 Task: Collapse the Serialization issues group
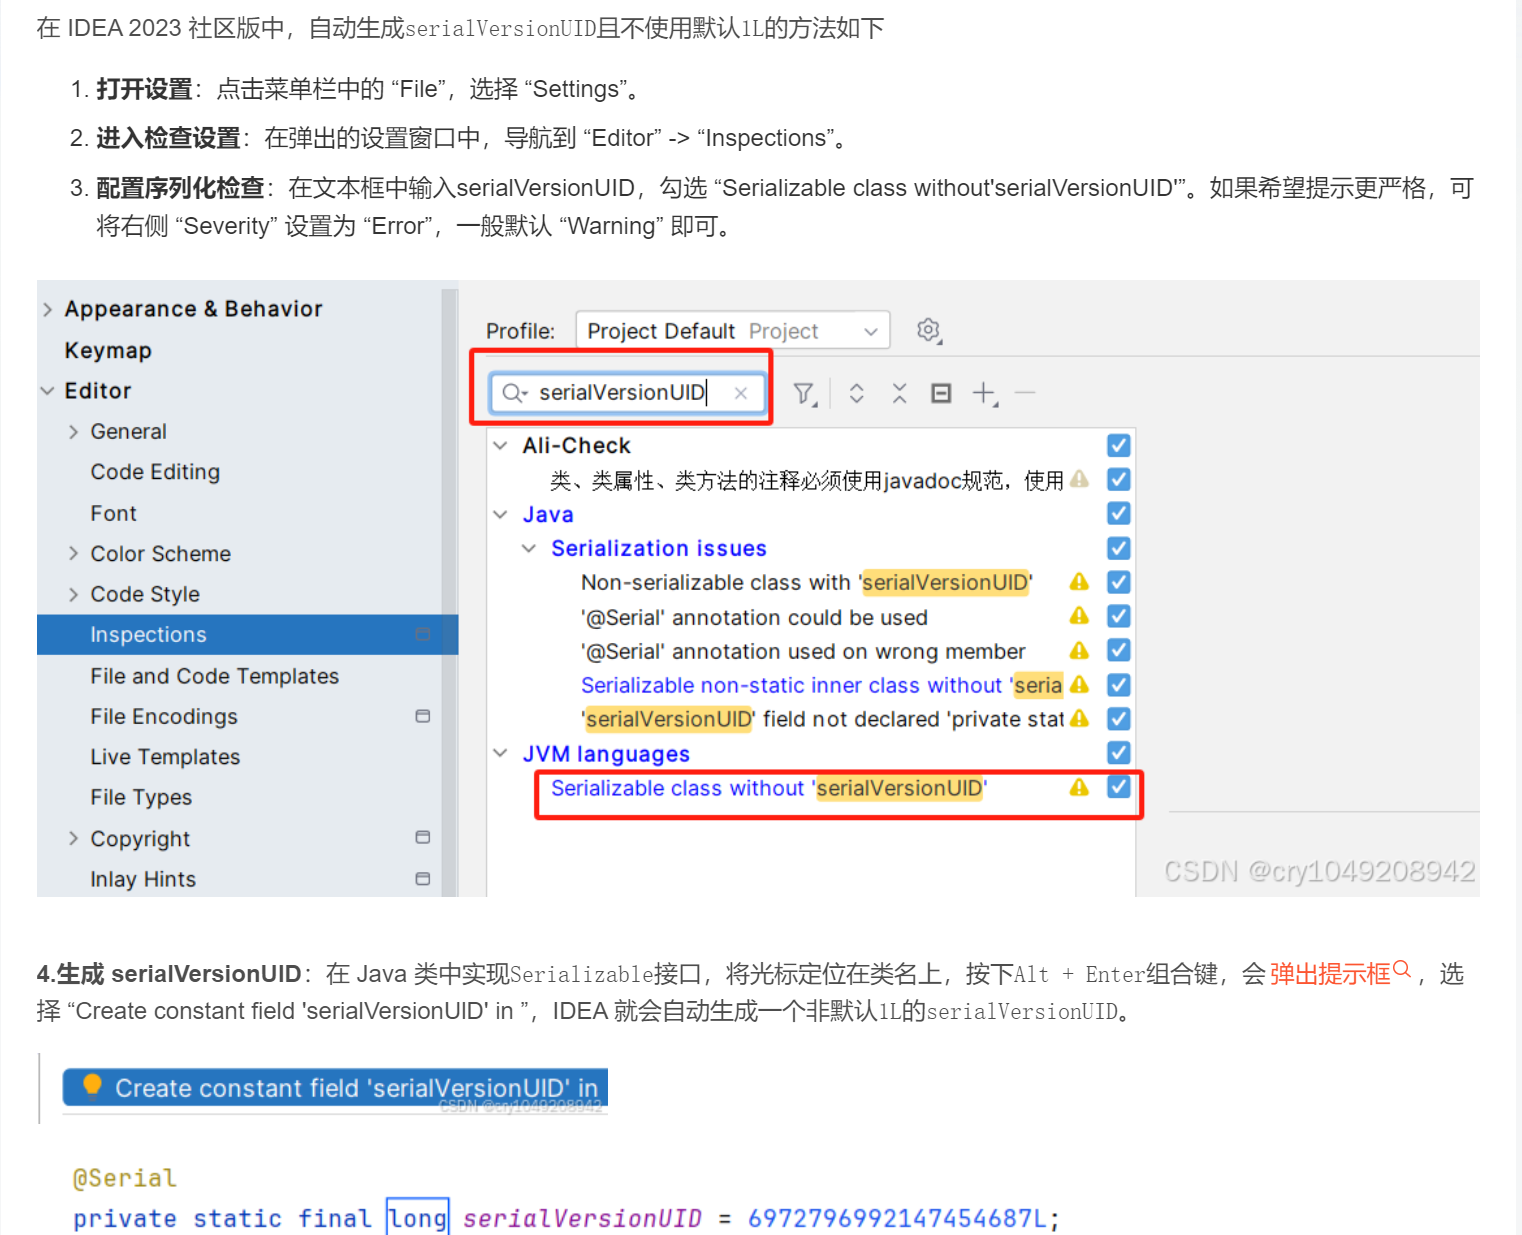[x=529, y=549]
